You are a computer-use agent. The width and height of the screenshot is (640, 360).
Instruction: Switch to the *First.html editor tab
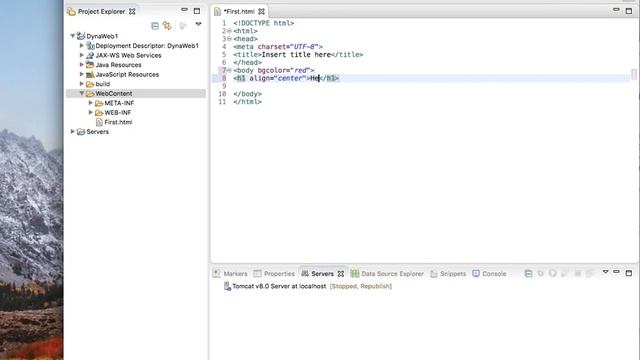[239, 11]
